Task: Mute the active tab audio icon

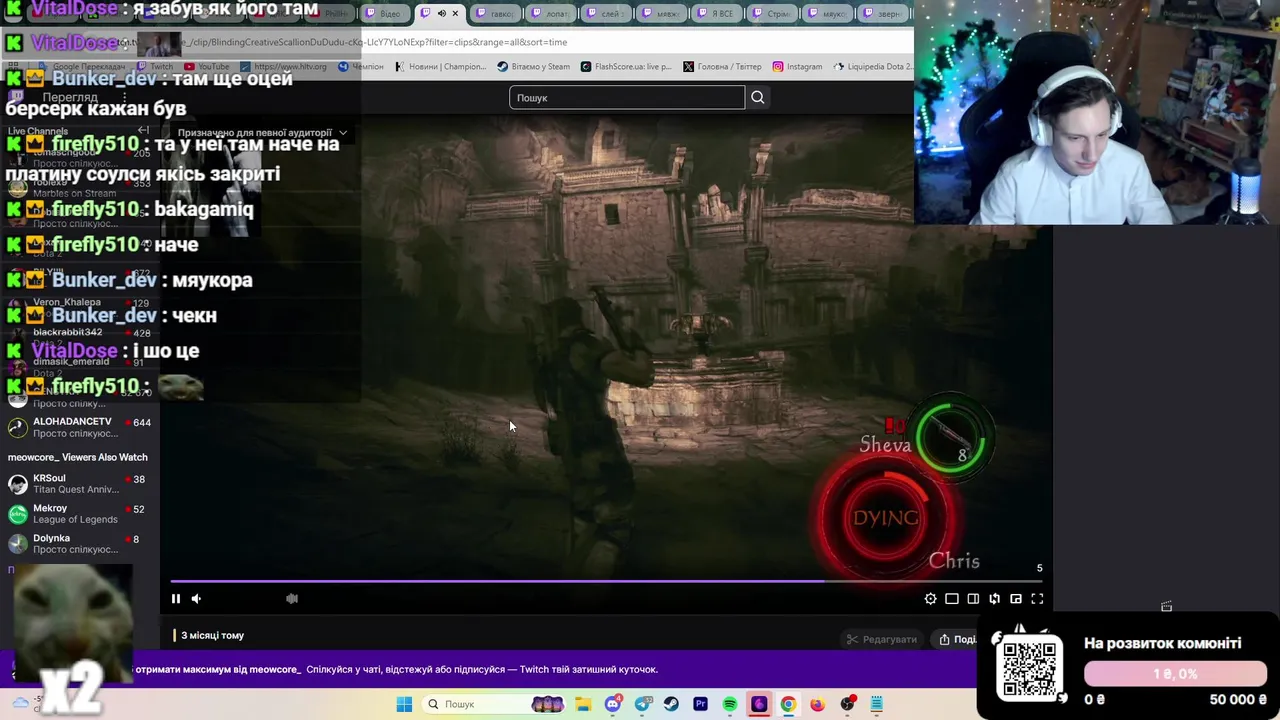Action: 441,14
